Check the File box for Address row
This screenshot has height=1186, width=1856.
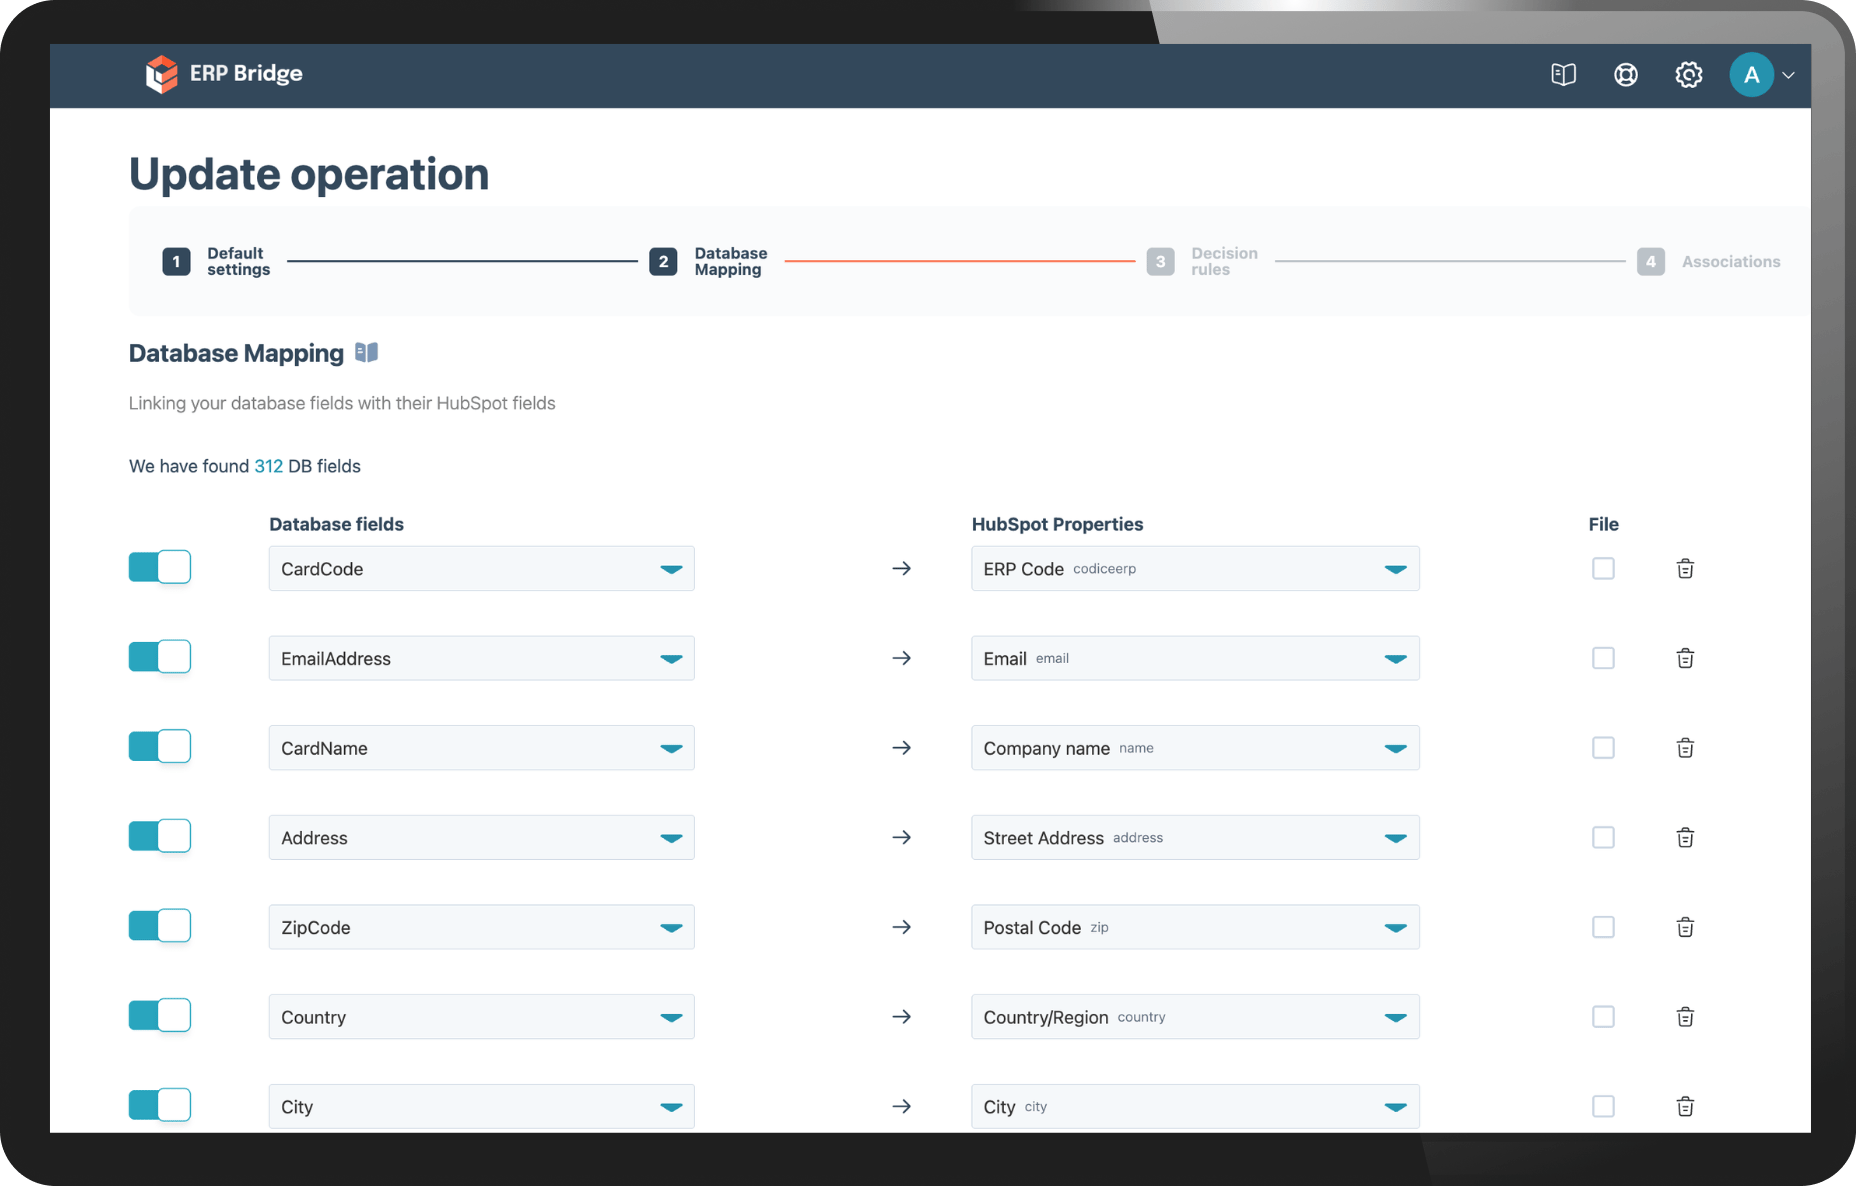click(1603, 837)
